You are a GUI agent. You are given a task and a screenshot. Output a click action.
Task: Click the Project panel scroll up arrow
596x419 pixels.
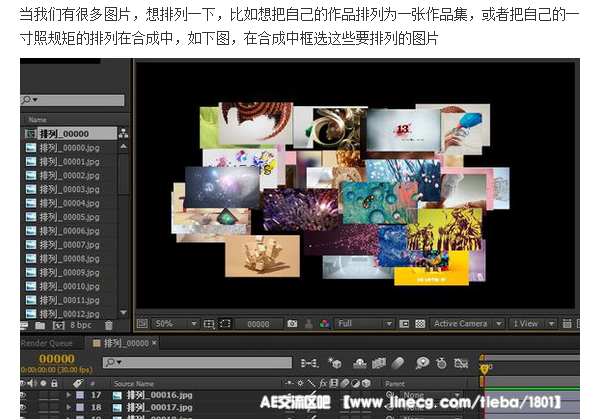coord(124,146)
